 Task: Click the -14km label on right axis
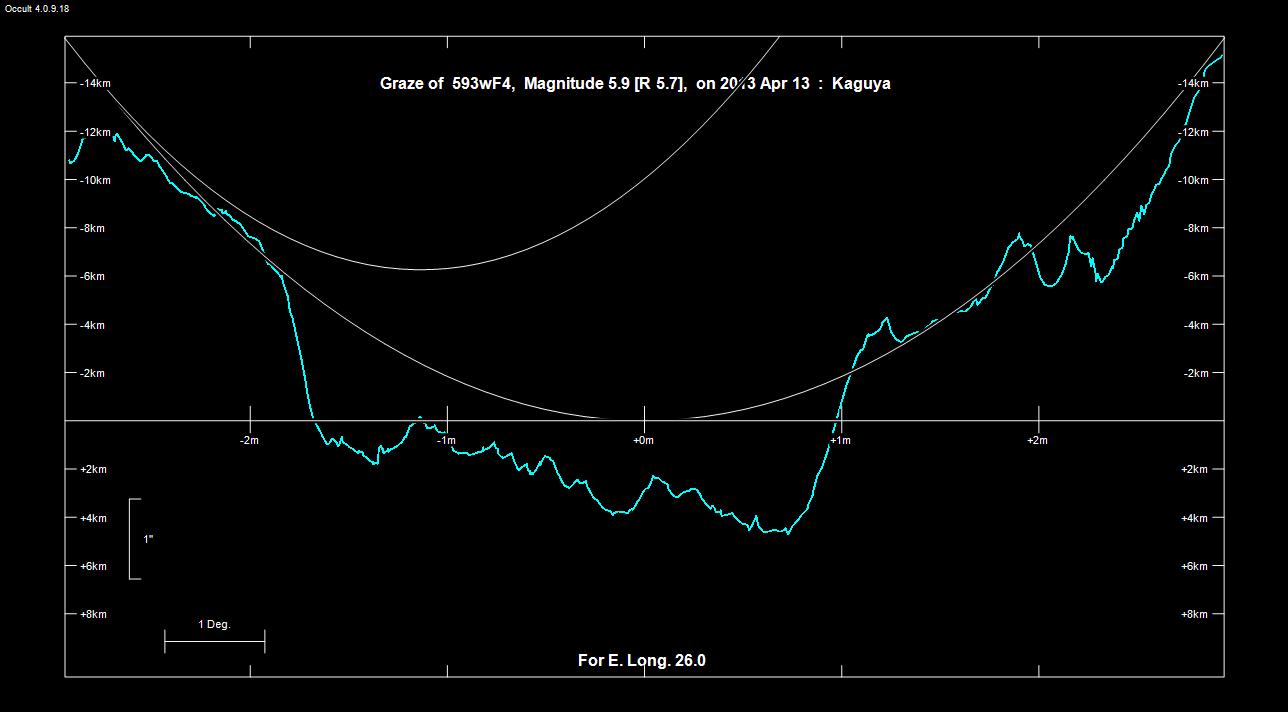pyautogui.click(x=1193, y=84)
